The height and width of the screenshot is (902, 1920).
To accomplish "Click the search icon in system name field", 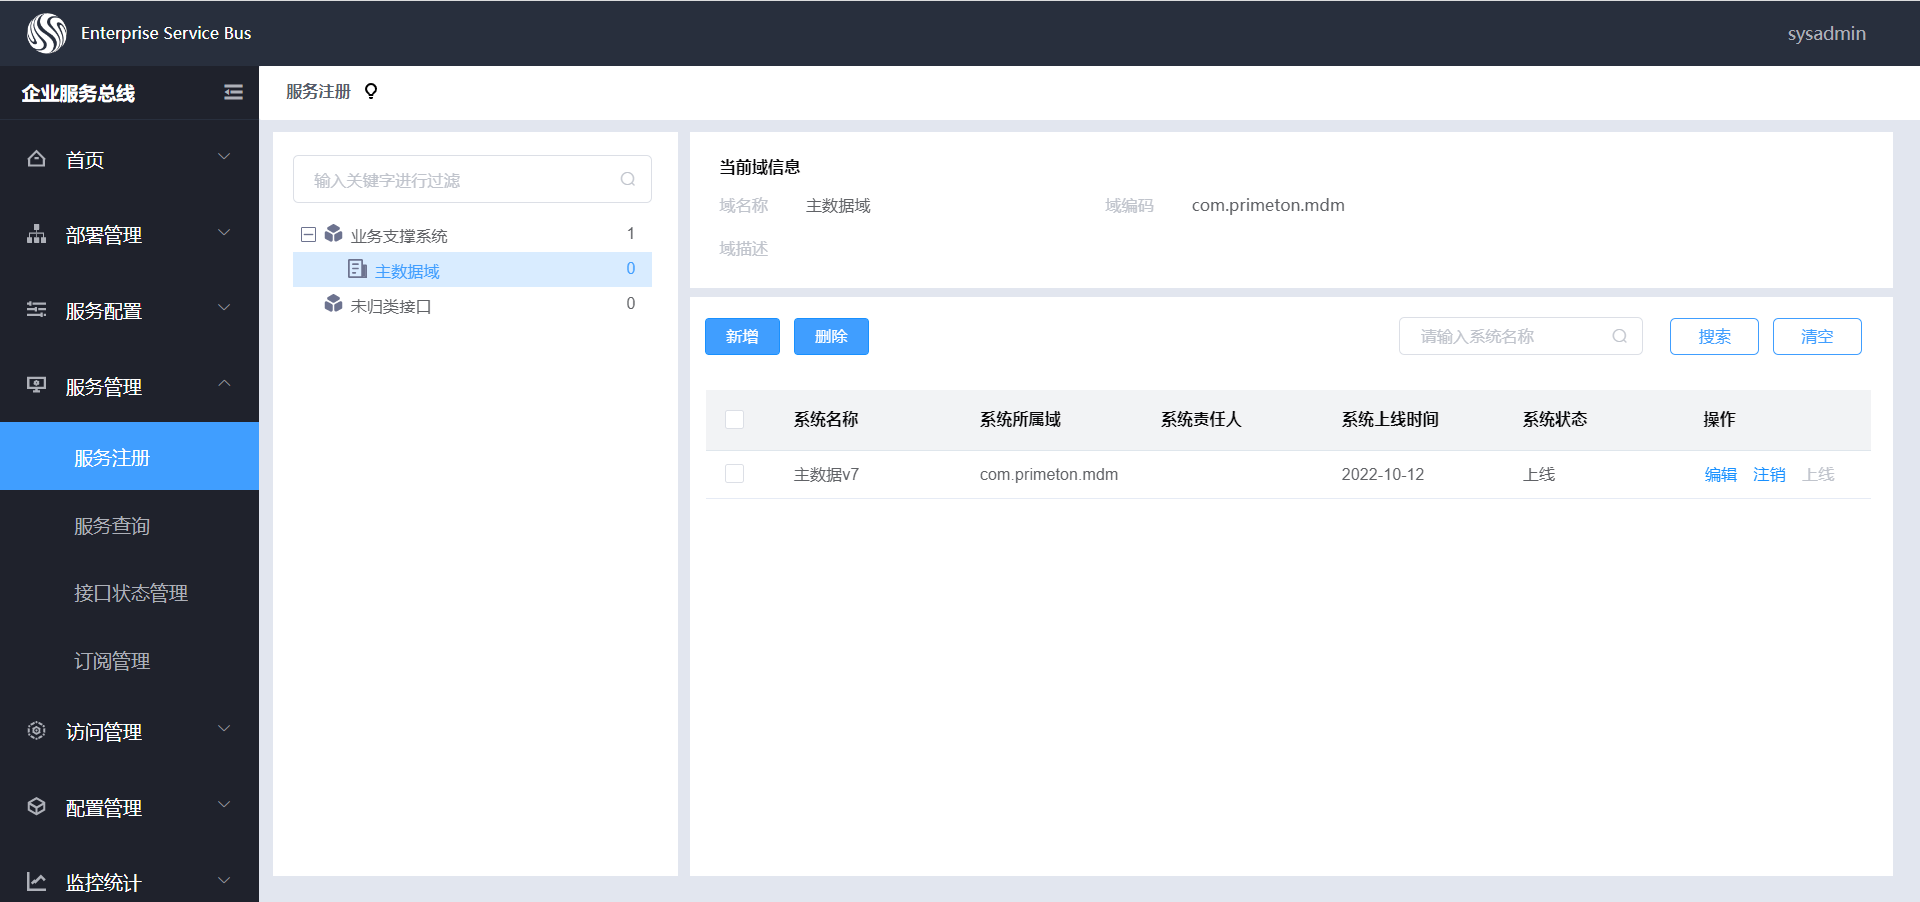I will pyautogui.click(x=1620, y=336).
